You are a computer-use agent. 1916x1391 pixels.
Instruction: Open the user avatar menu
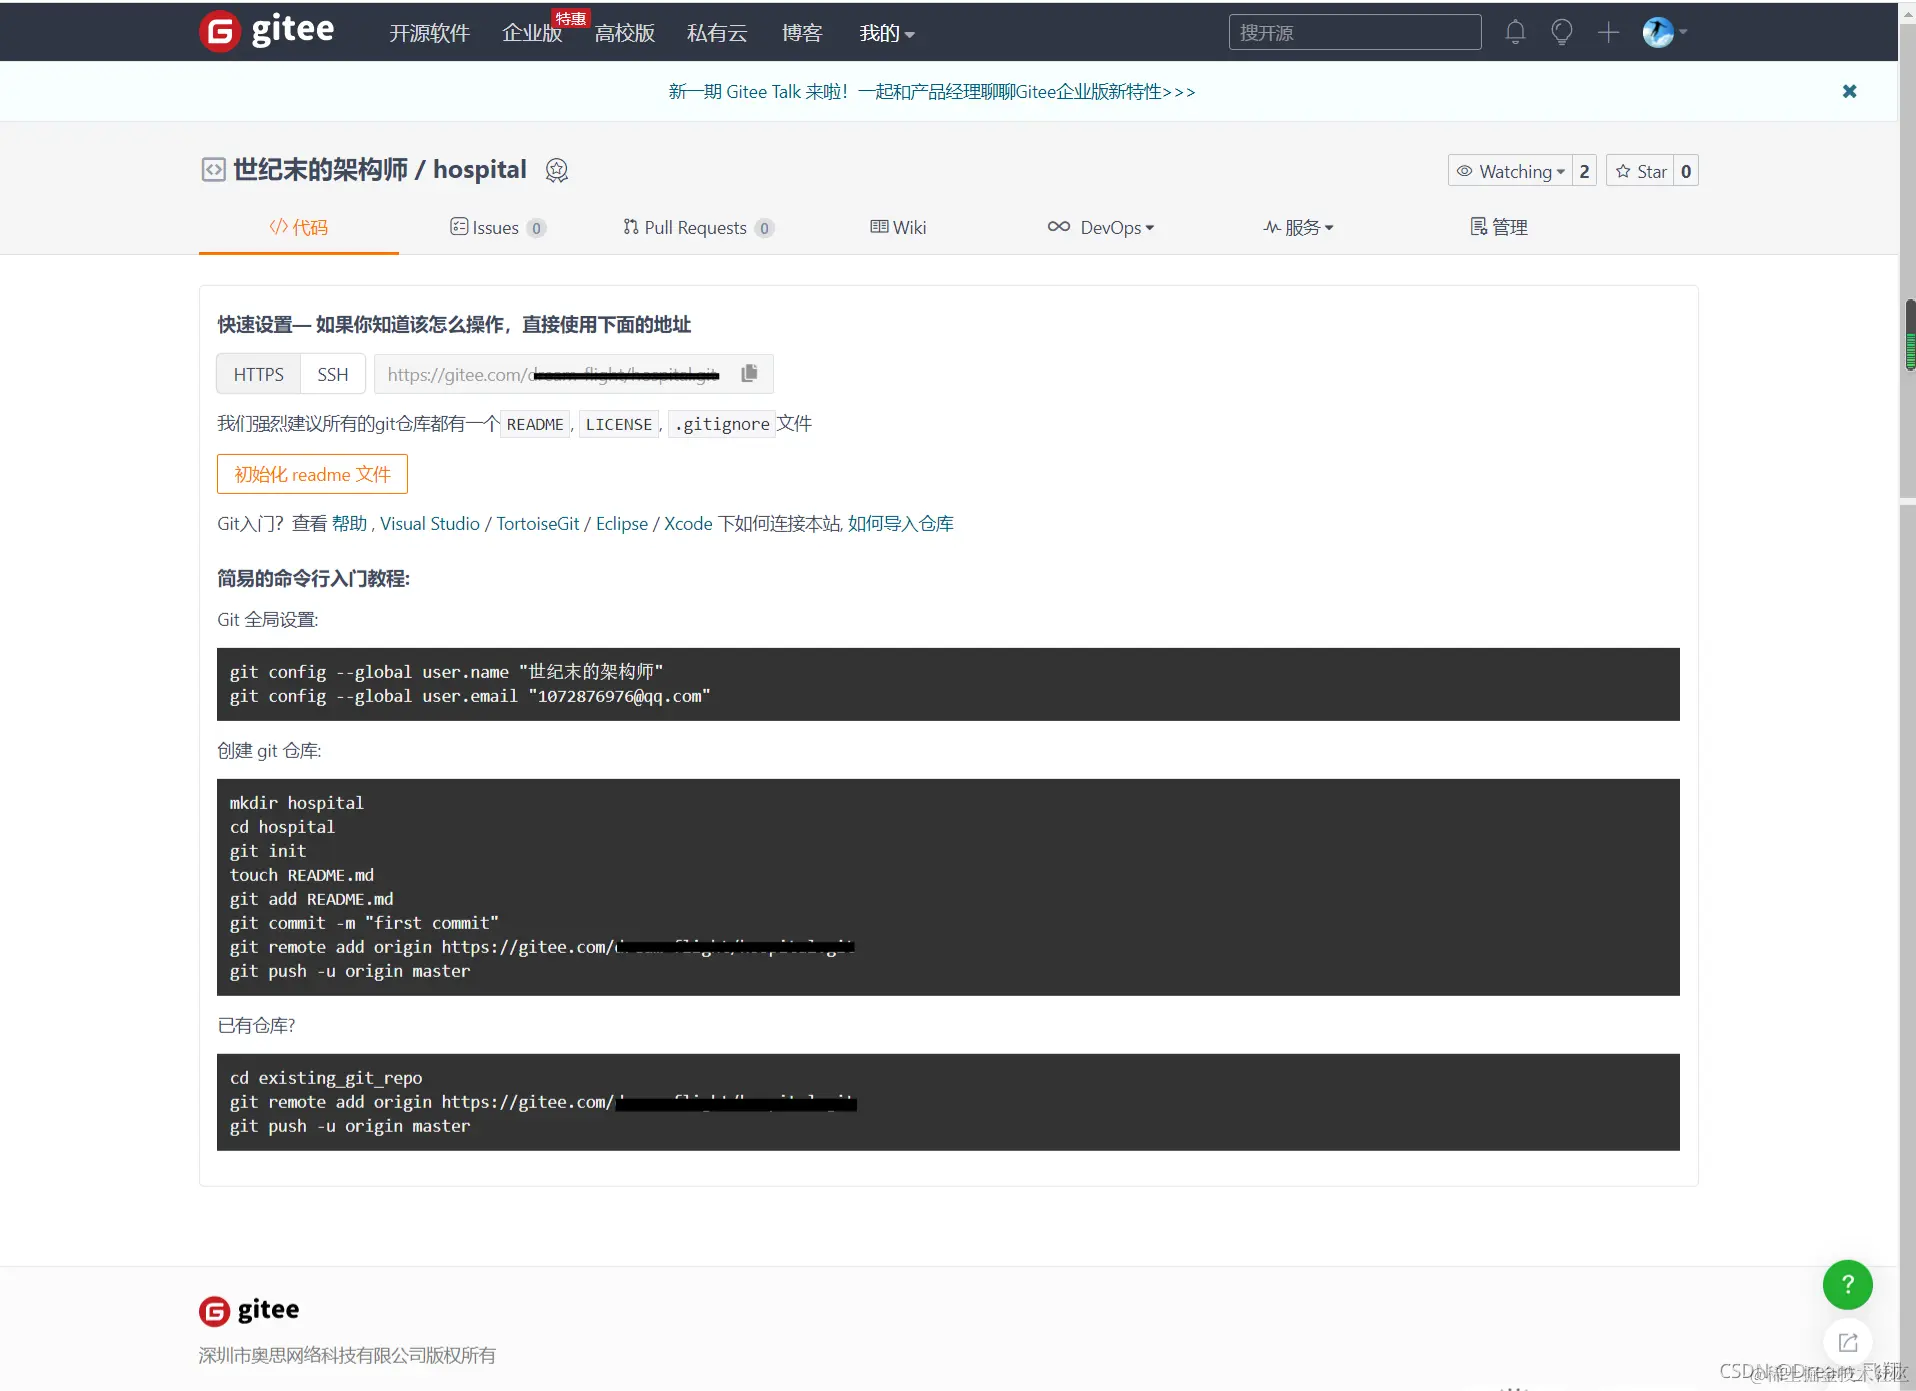coord(1664,32)
